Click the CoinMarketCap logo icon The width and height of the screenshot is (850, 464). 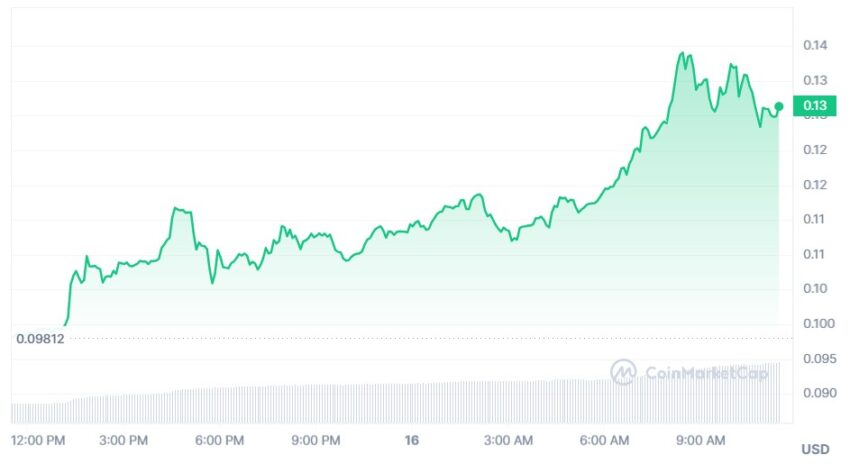click(x=623, y=372)
